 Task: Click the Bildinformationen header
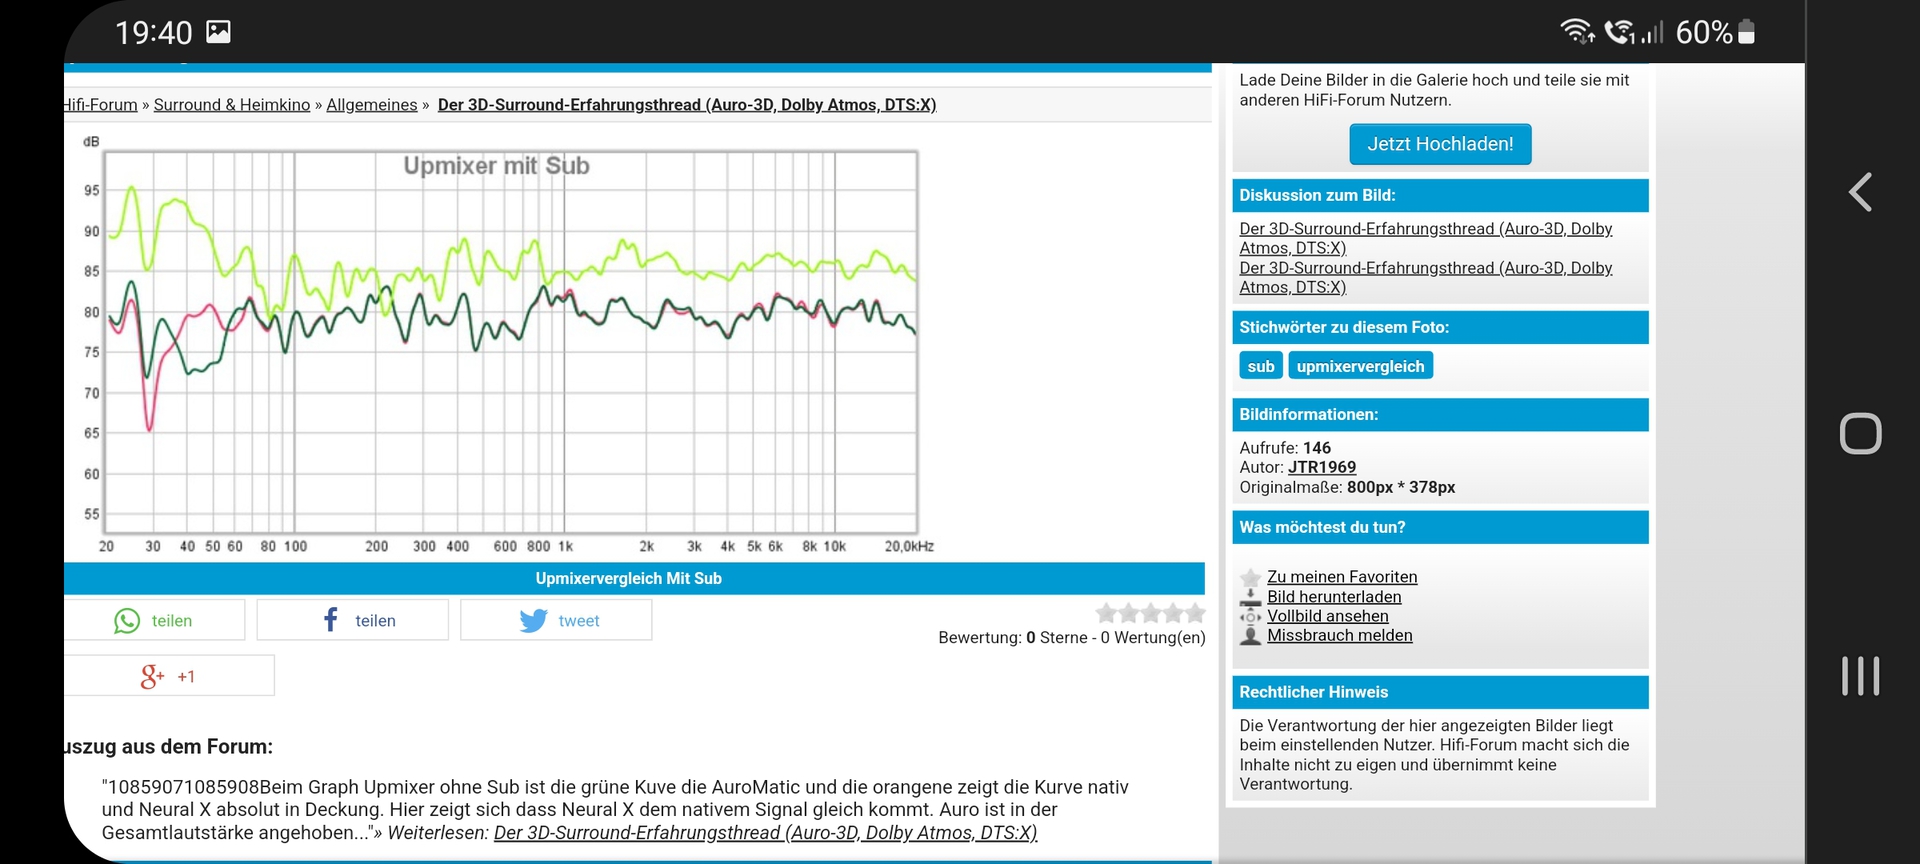(1440, 415)
